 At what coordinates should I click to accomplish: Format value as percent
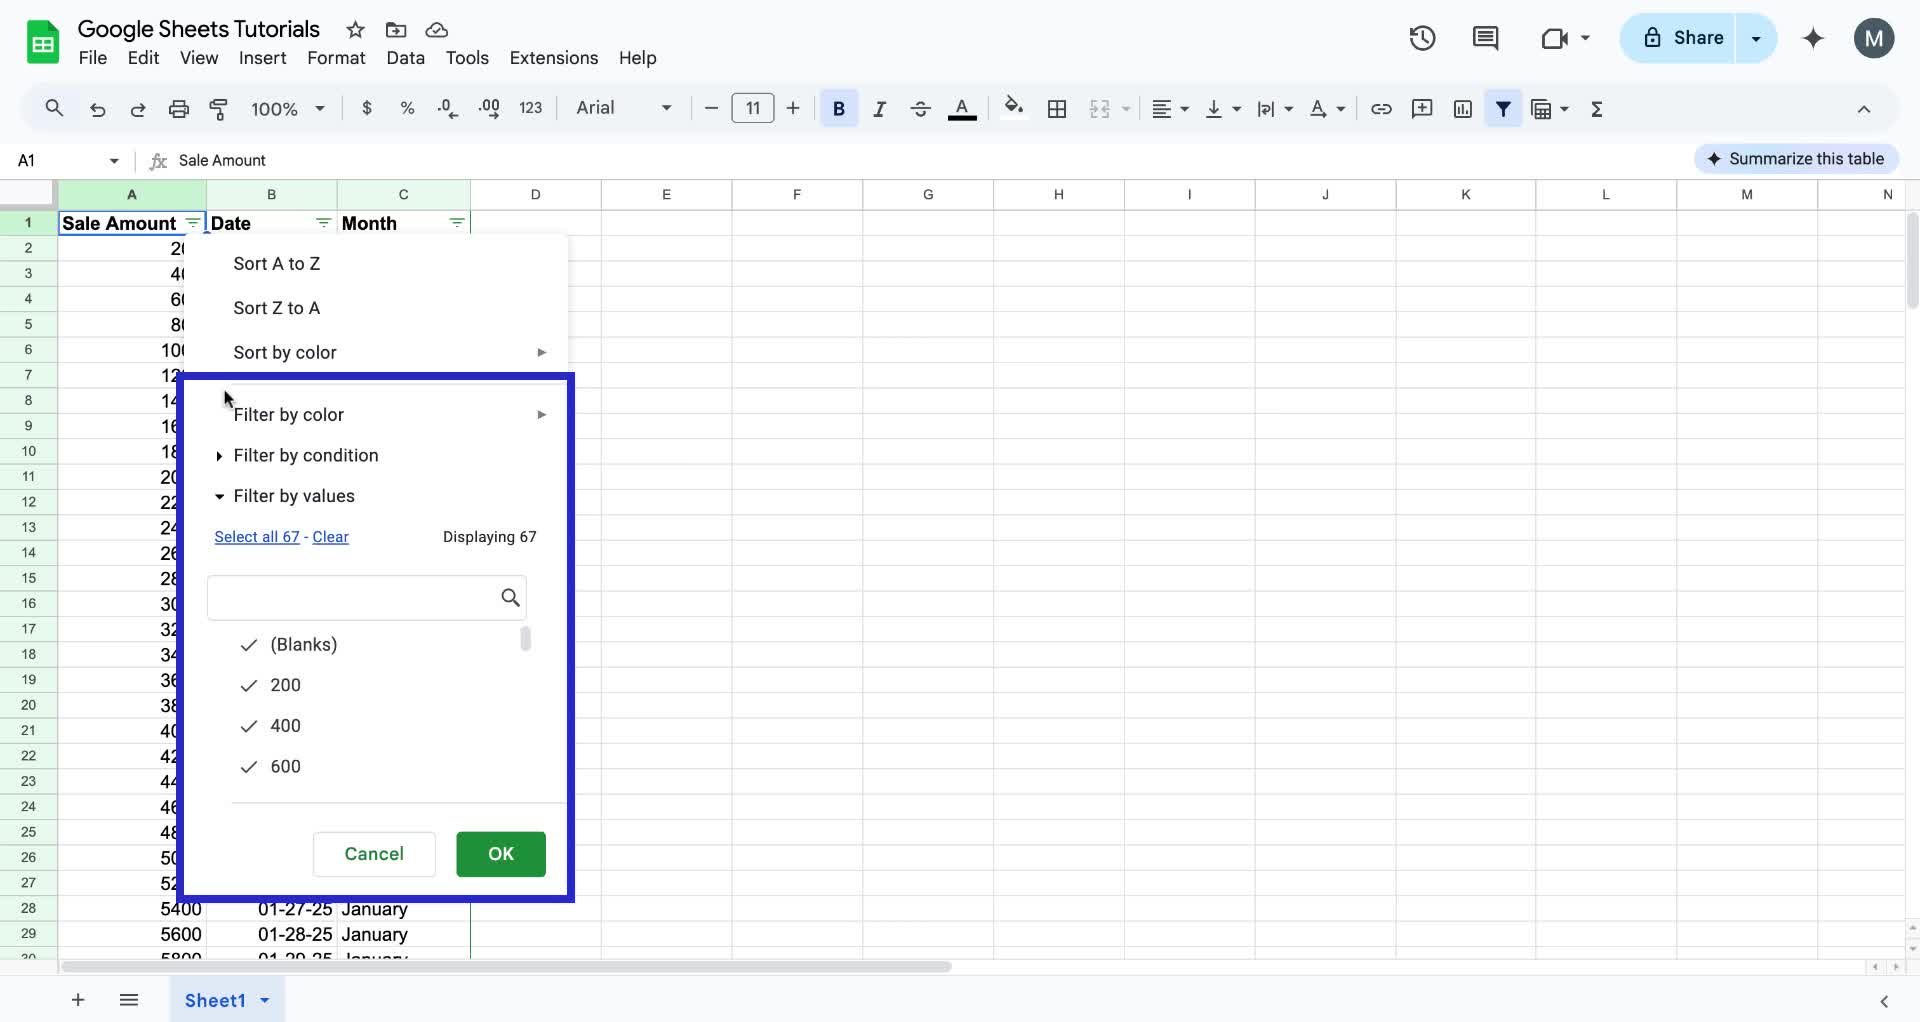tap(407, 109)
